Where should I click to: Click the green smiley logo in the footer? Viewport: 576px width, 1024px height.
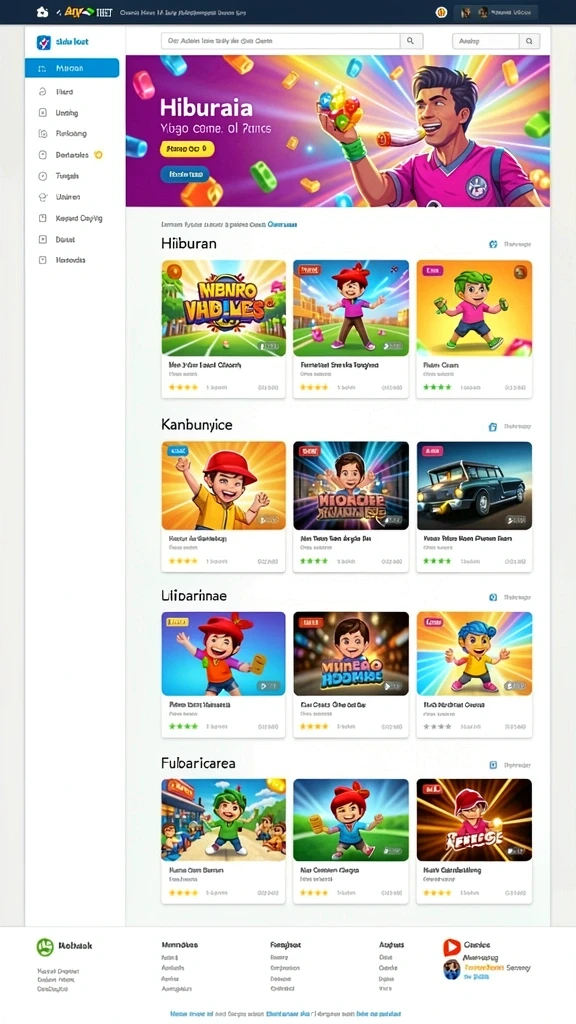click(45, 947)
